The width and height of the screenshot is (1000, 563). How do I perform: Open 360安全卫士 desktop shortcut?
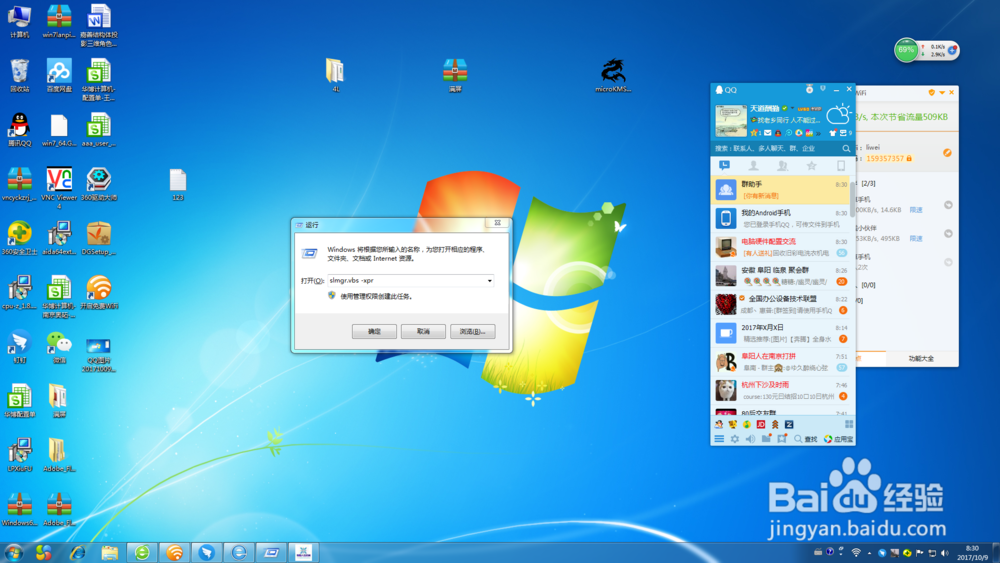(x=20, y=238)
